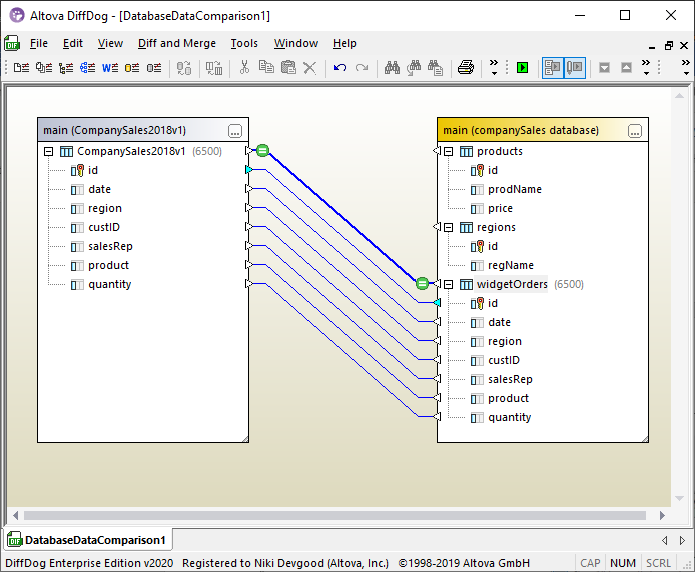This screenshot has width=695, height=572.
Task: Toggle the left-highlighted comparison mode button
Action: click(552, 68)
